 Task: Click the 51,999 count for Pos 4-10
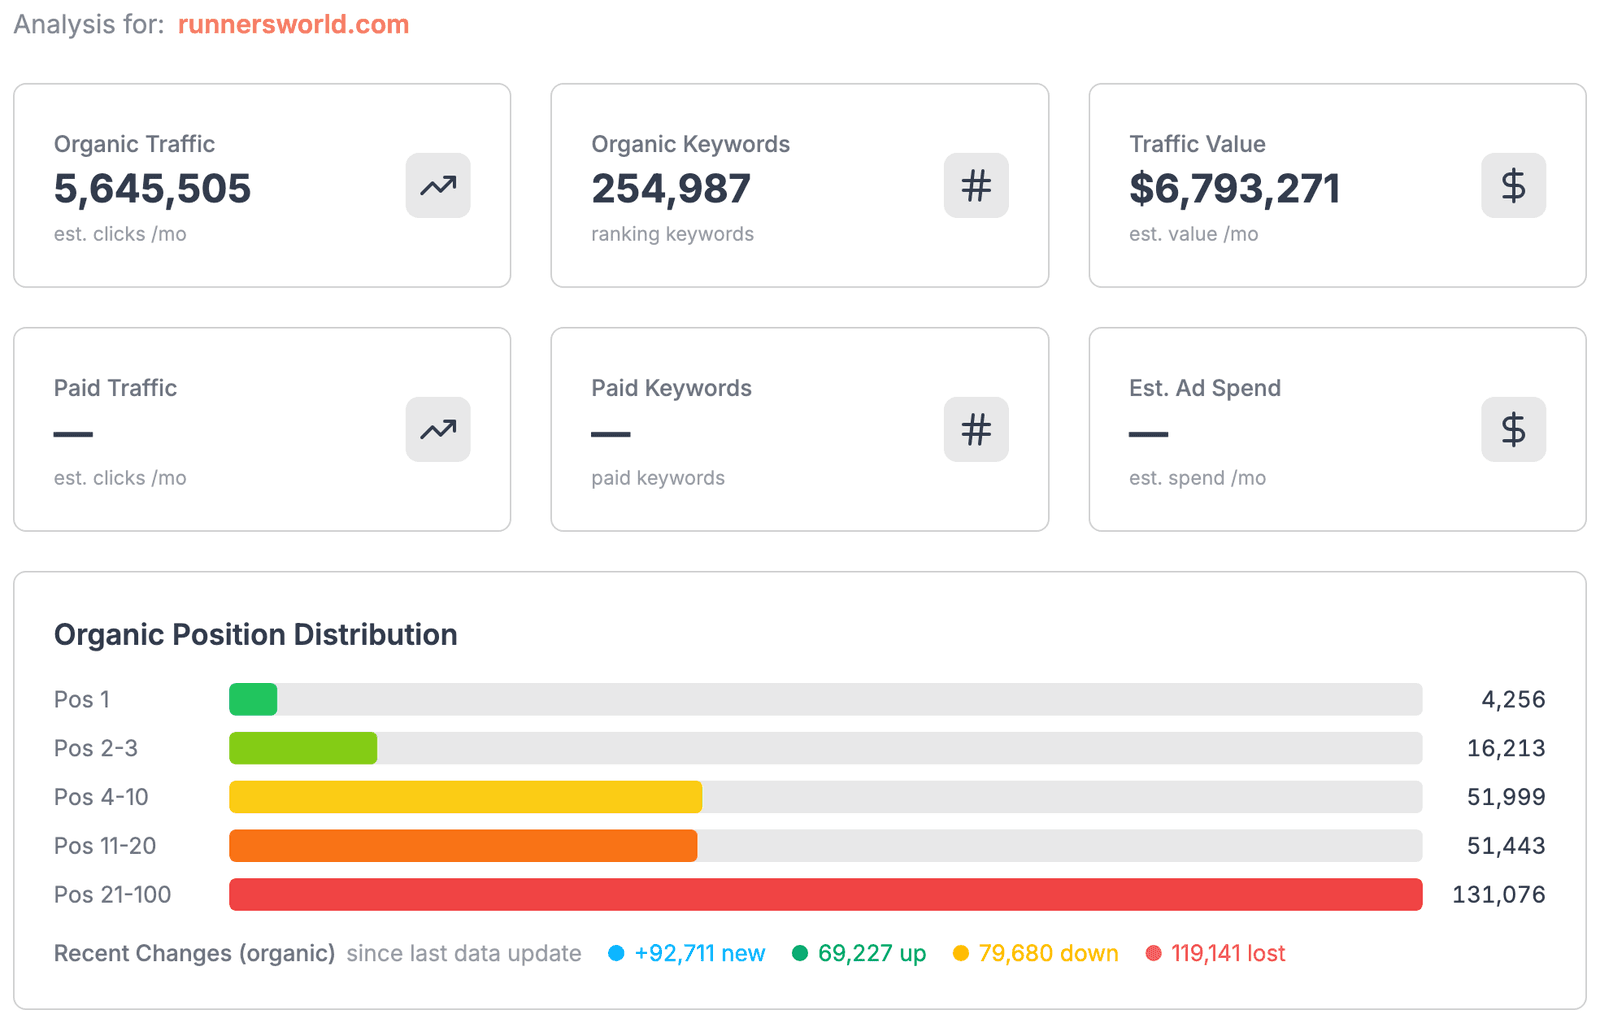tap(1506, 797)
